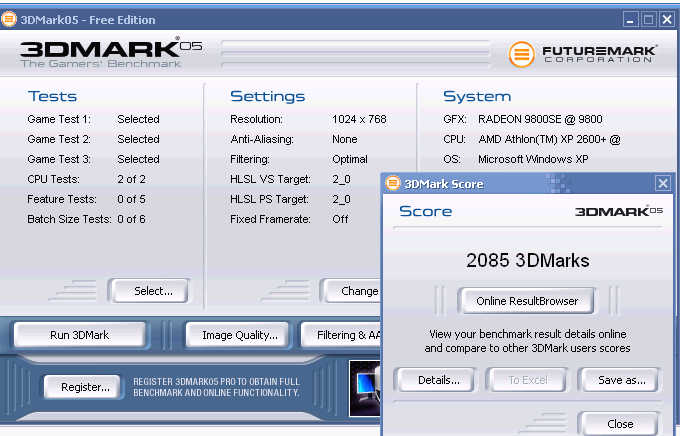Open the Filtering & AA tool
Viewport: 680px width, 436px height.
(341, 335)
